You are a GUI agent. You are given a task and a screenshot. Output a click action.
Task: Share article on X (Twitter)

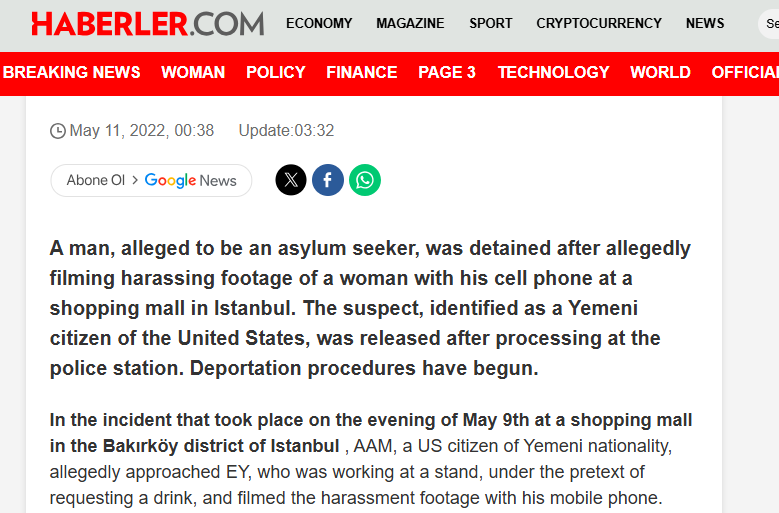291,180
